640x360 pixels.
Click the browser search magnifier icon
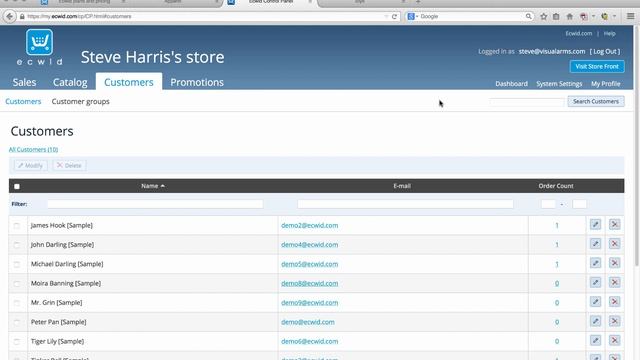coord(529,16)
